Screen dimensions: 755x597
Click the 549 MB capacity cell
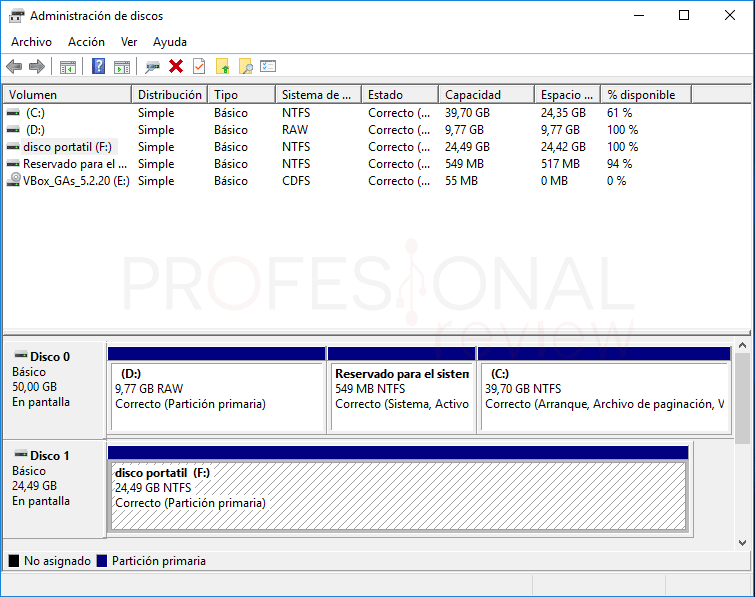464,164
